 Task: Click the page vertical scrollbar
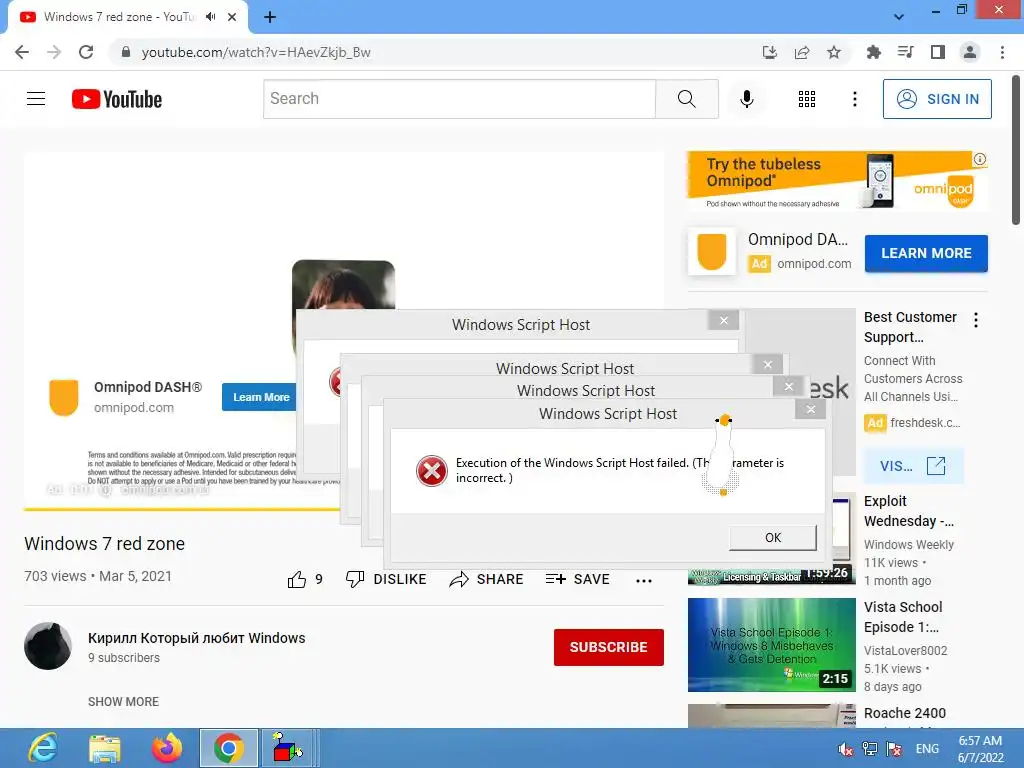click(1016, 150)
